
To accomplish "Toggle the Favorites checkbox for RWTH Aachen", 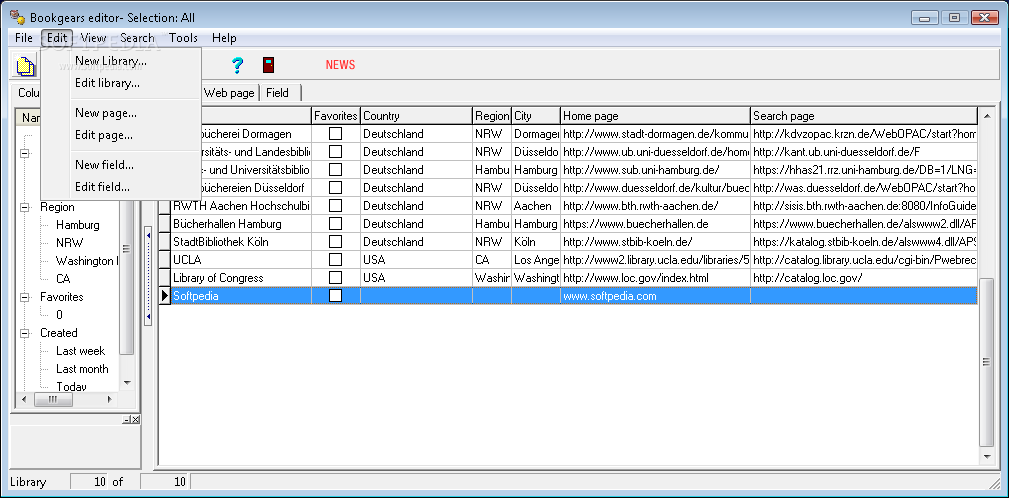I will 335,206.
